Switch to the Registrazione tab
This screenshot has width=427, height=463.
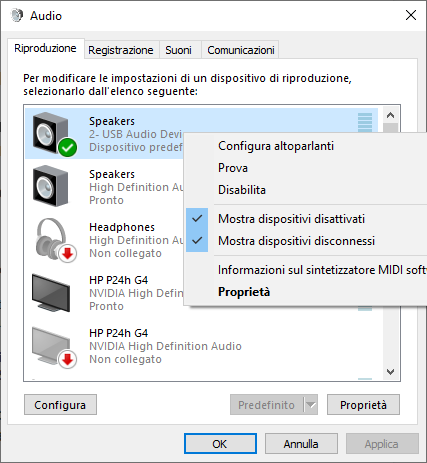(121, 50)
